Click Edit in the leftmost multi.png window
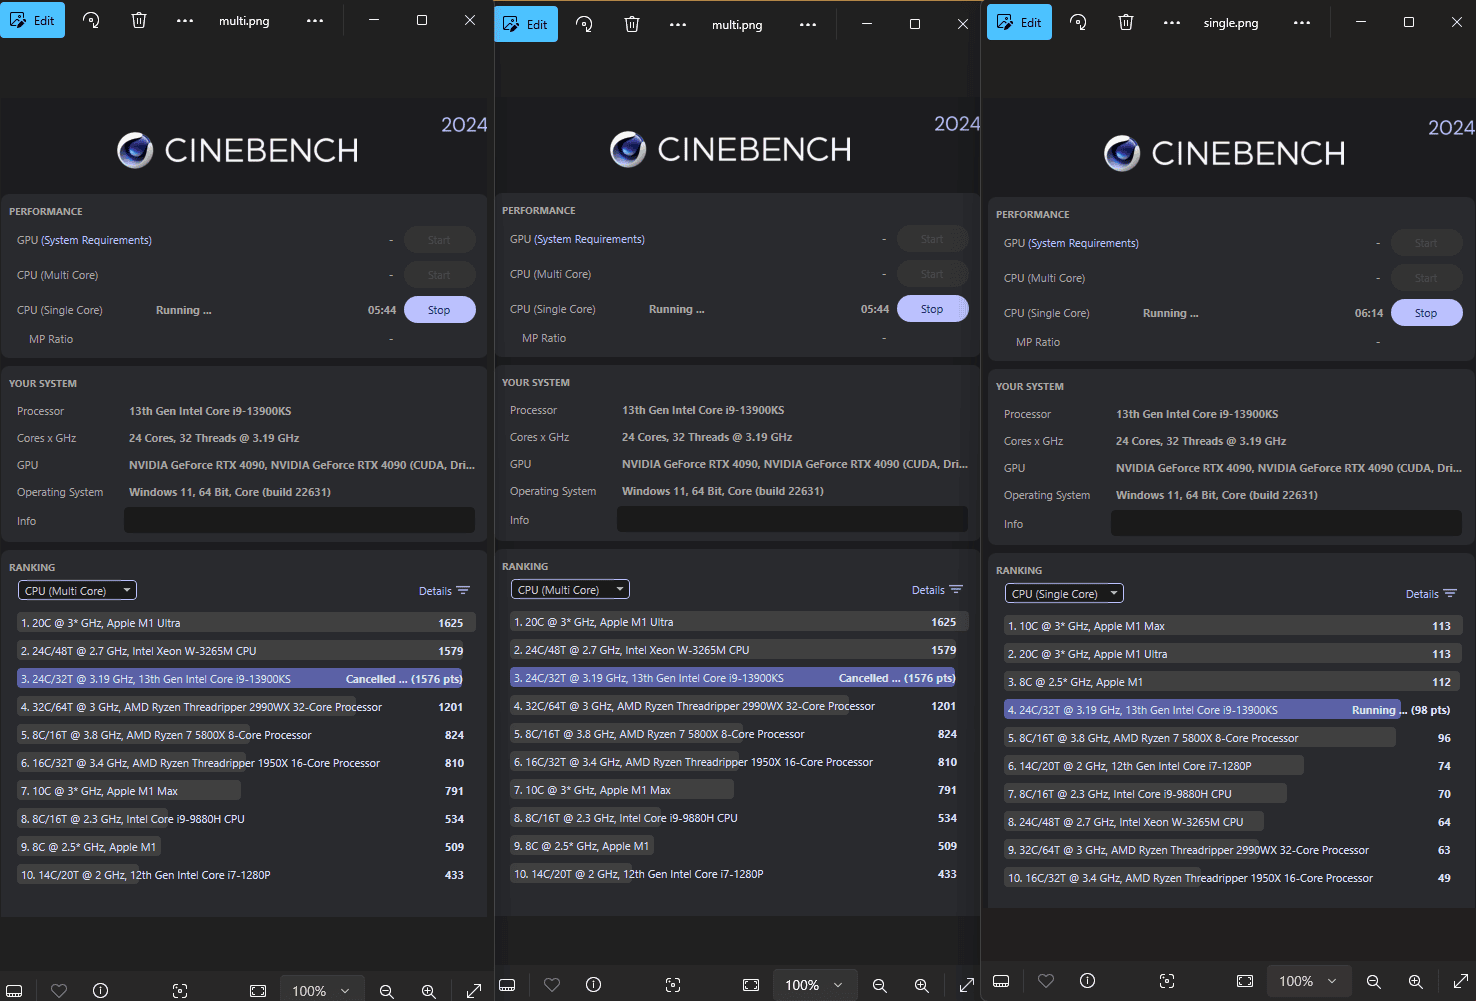Screen dimensions: 1476x1001 32,20
